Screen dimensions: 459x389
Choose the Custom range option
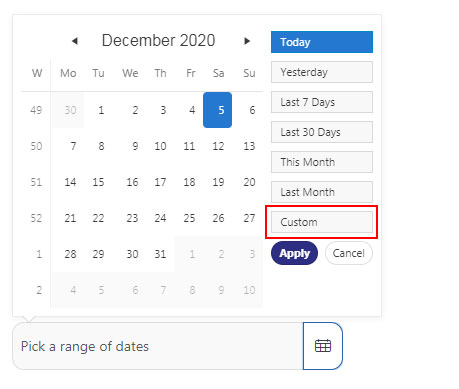pyautogui.click(x=322, y=222)
